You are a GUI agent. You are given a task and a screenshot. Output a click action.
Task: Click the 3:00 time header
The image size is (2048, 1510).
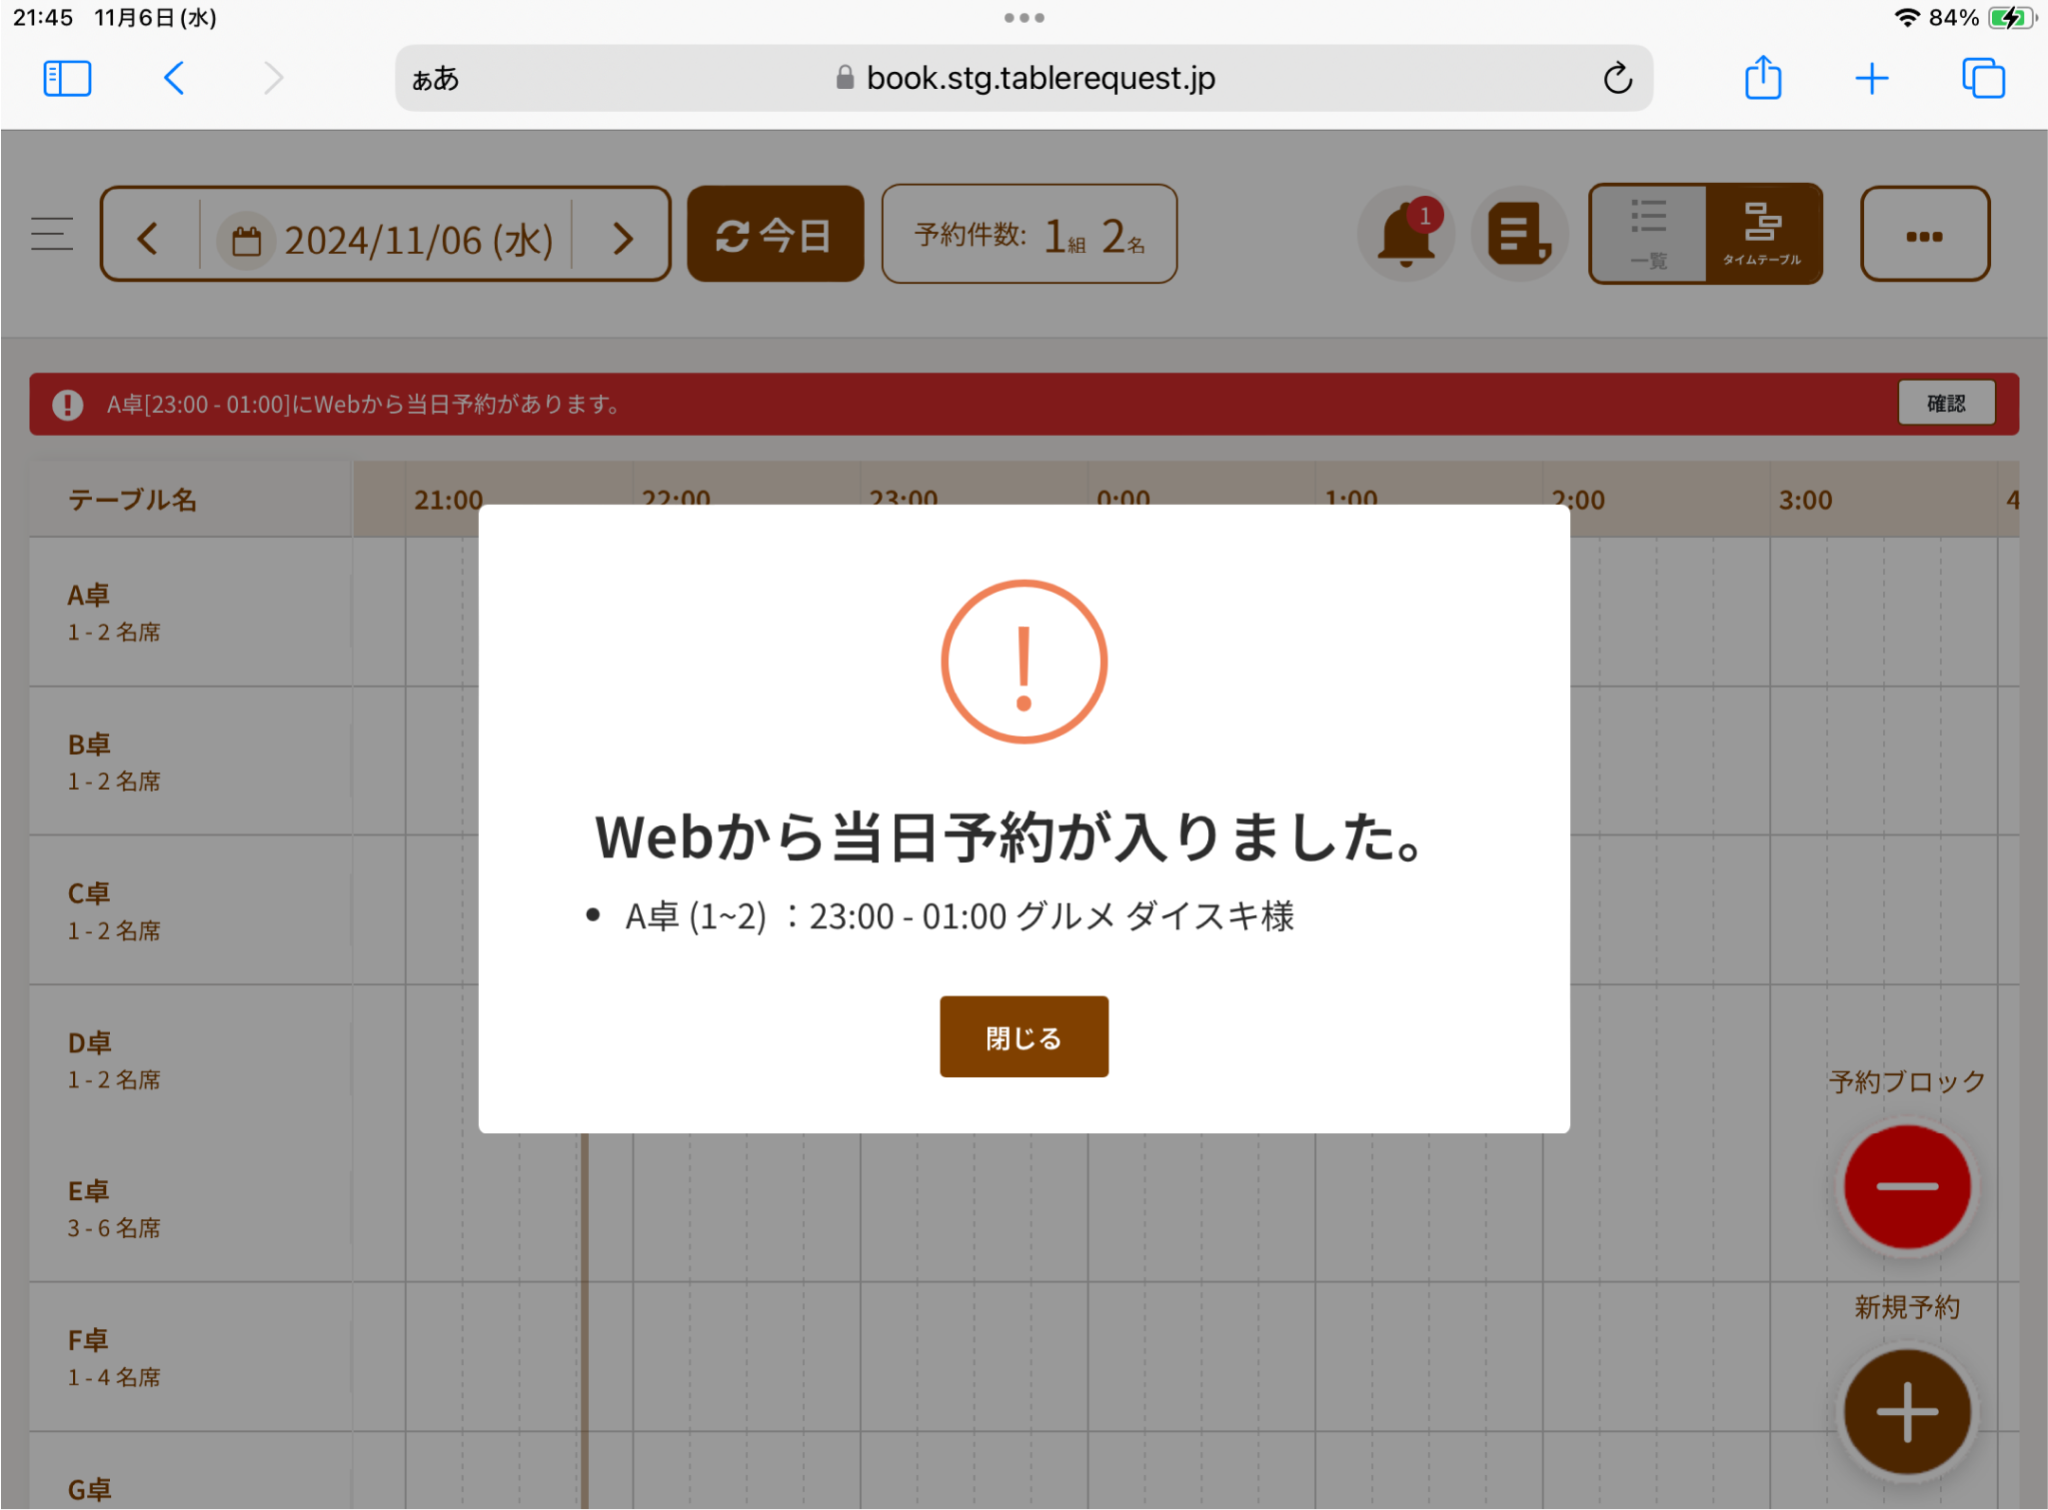1805,499
